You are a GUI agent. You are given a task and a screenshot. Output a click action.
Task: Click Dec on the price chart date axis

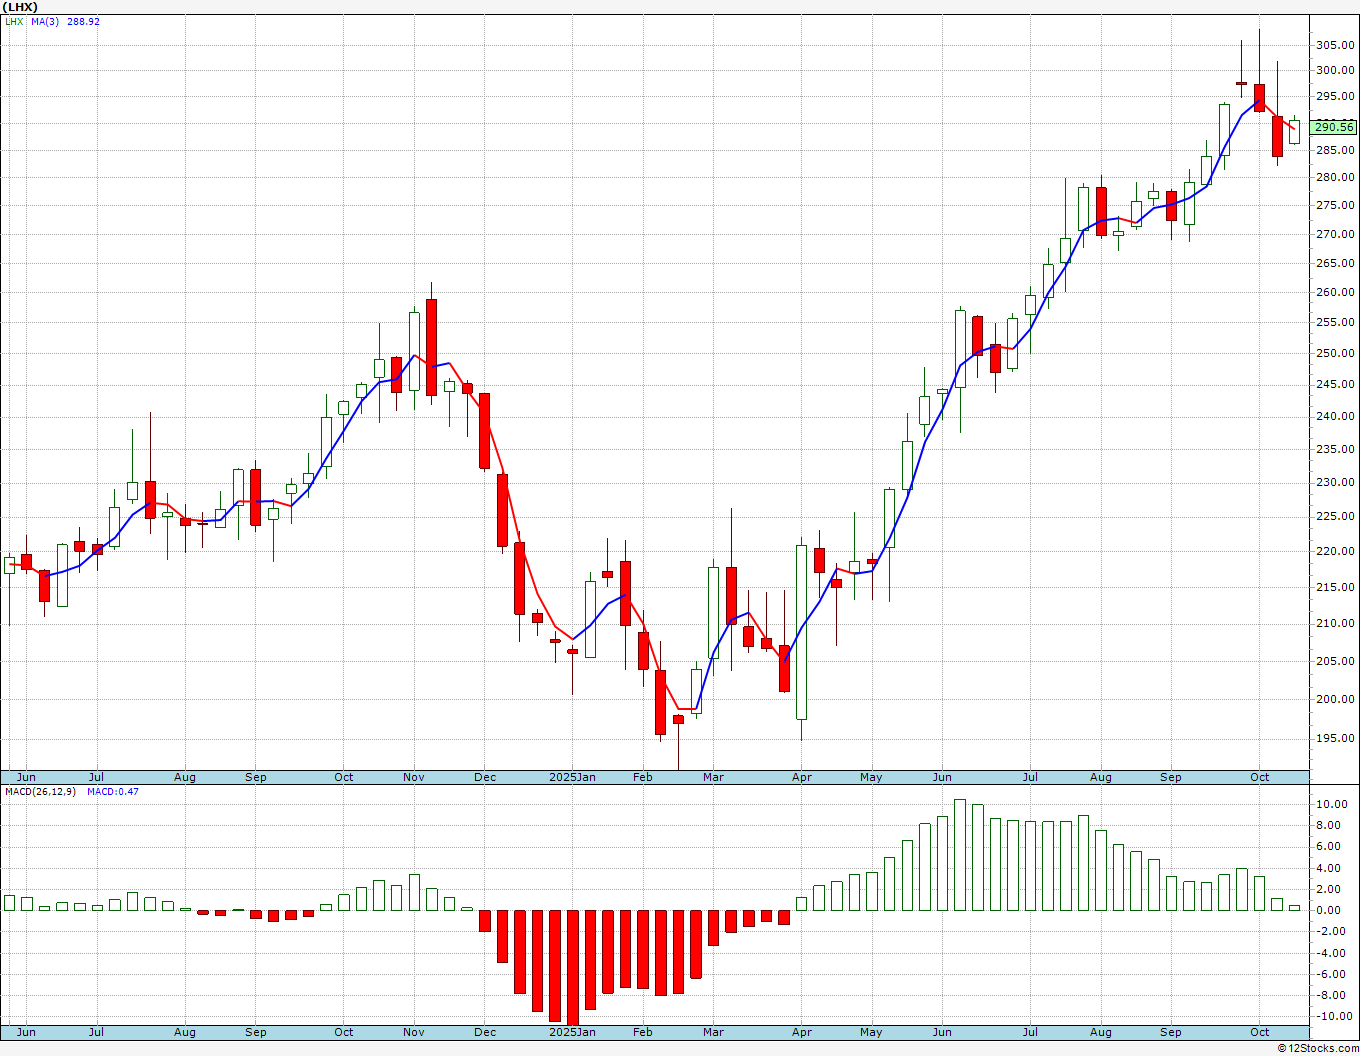coord(485,777)
